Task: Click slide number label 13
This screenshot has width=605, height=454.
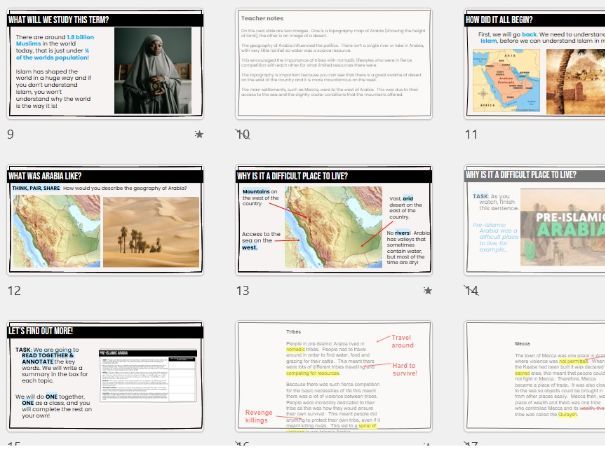Action: pyautogui.click(x=243, y=290)
